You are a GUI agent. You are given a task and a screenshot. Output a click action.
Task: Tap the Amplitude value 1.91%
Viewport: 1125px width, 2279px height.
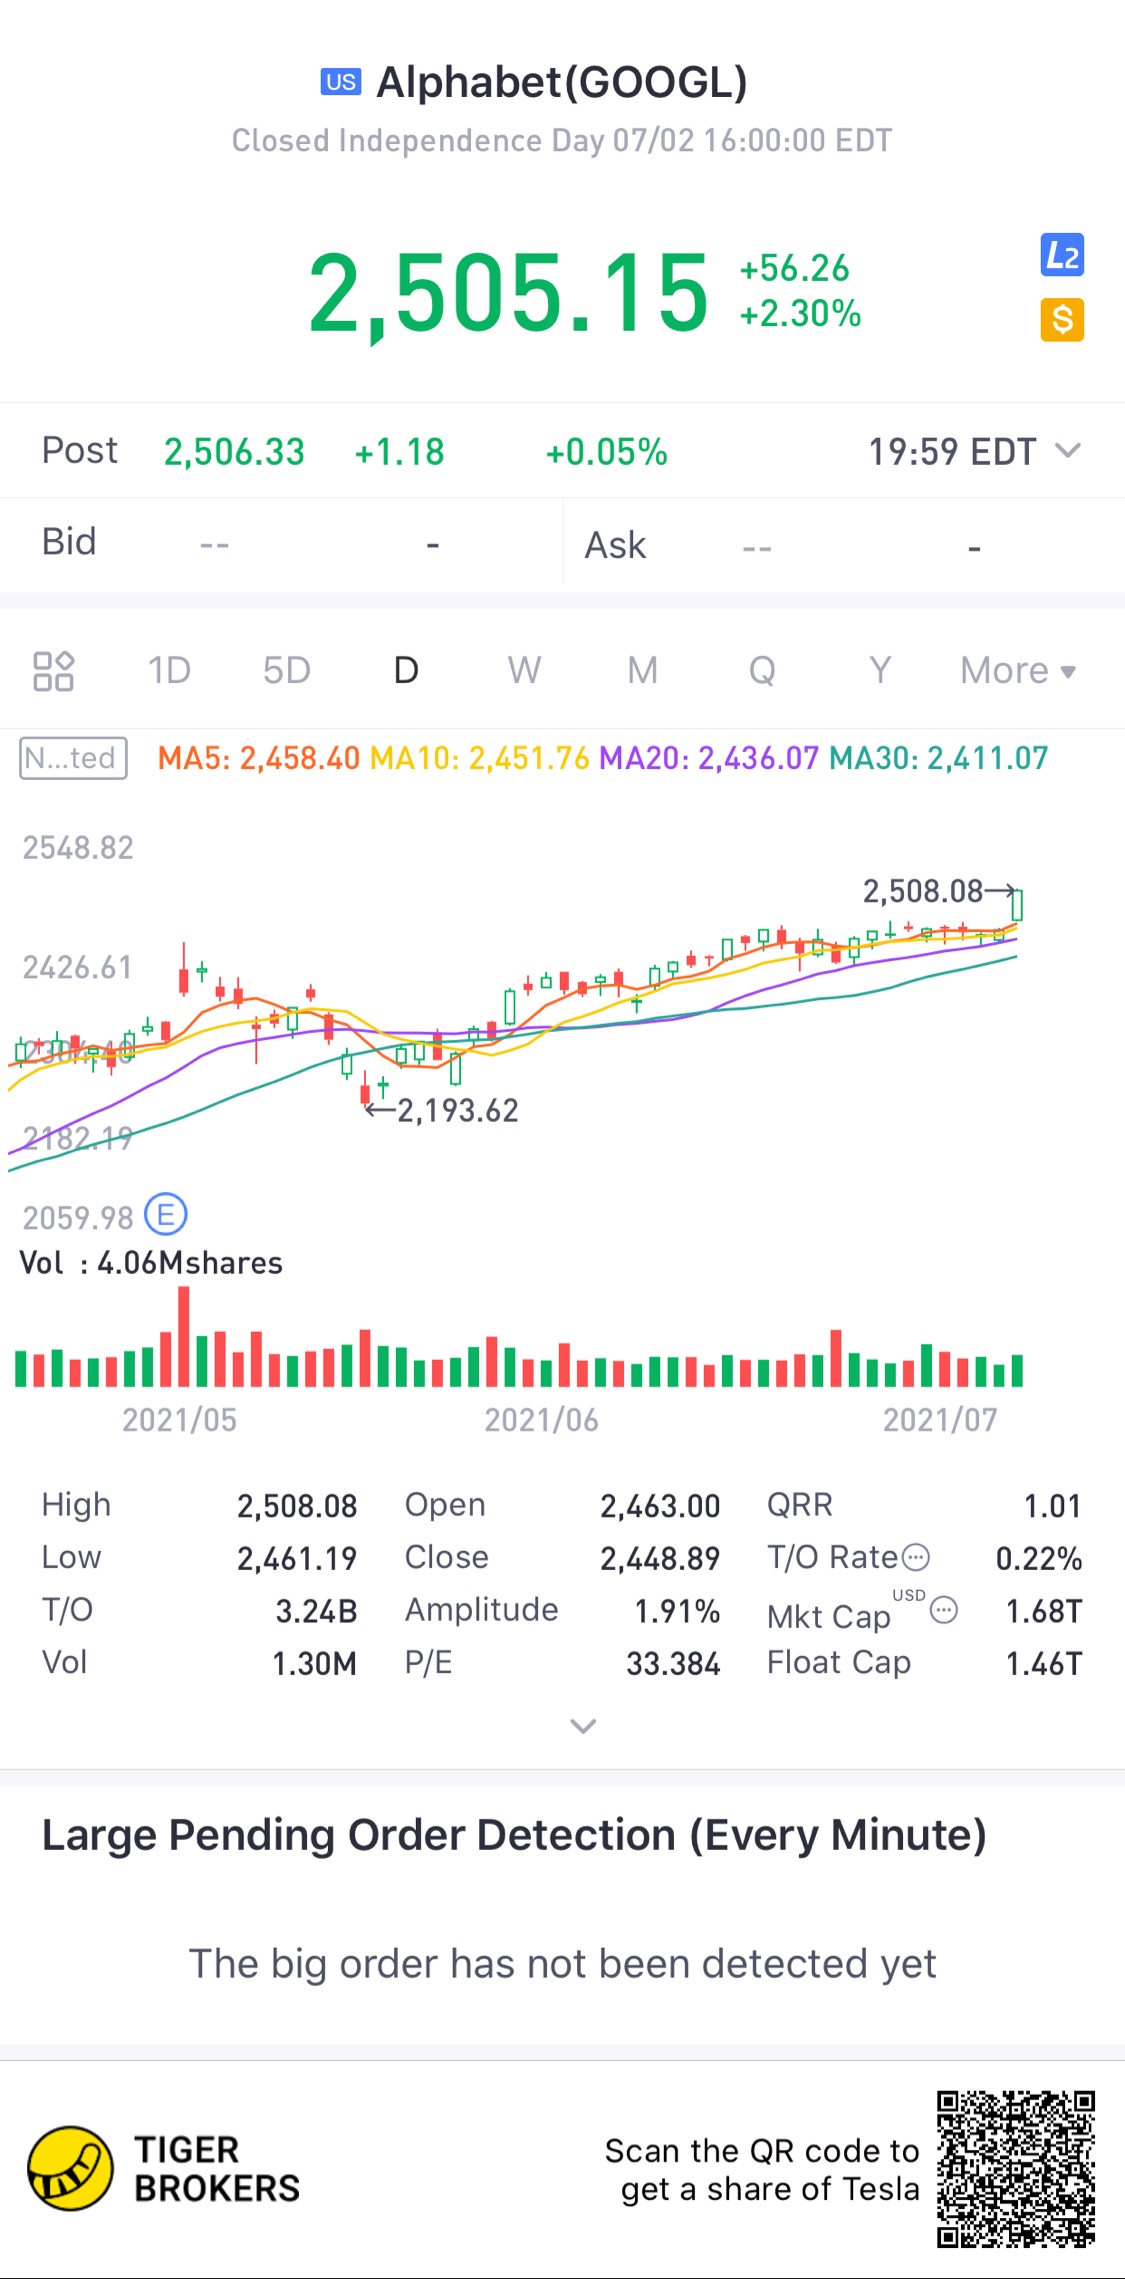tap(678, 1611)
